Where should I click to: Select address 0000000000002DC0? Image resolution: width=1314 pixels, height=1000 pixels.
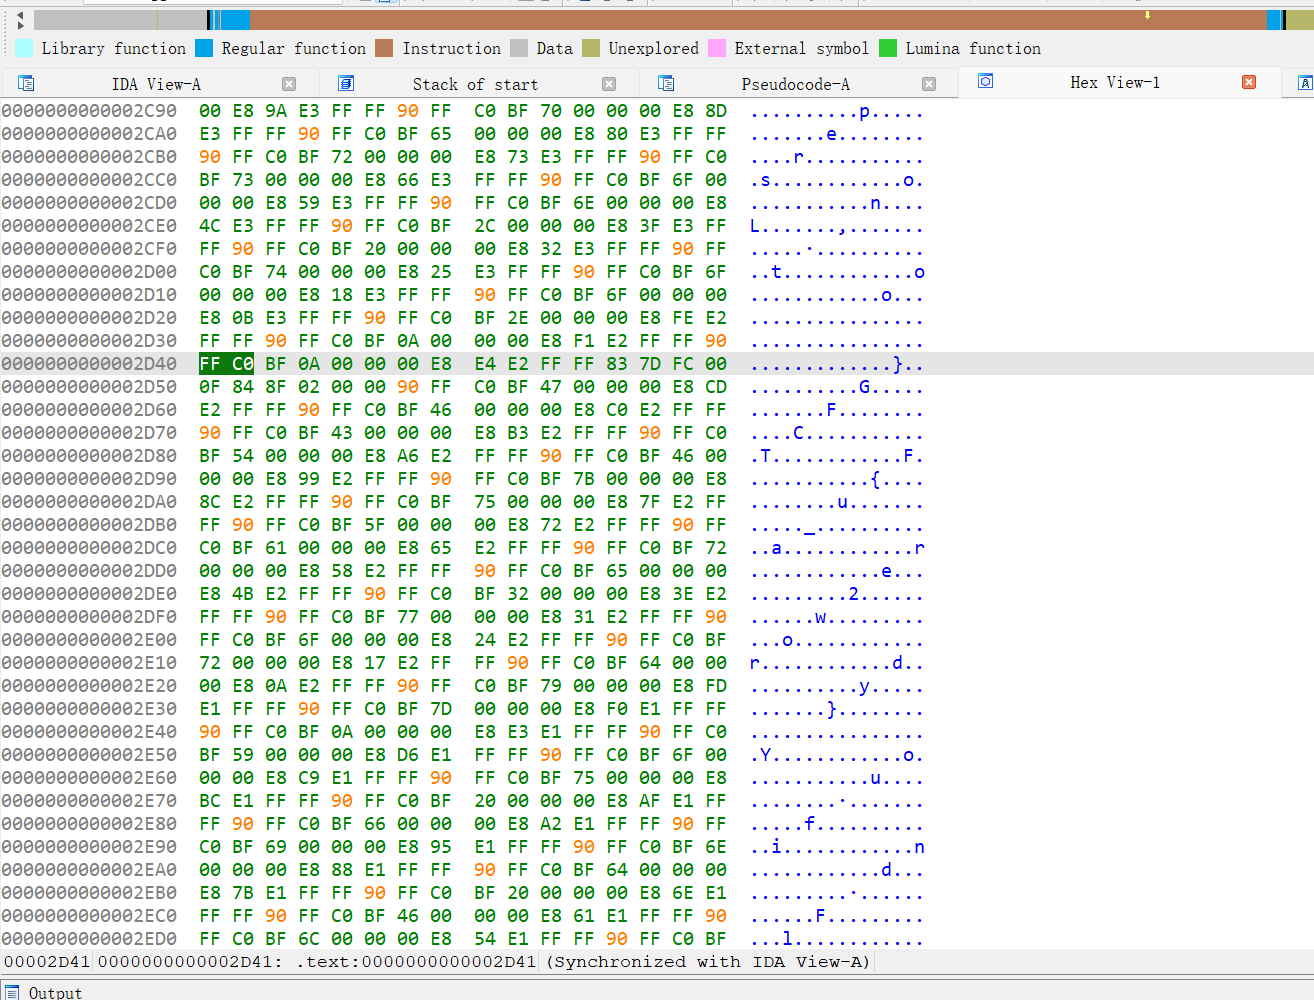89,548
